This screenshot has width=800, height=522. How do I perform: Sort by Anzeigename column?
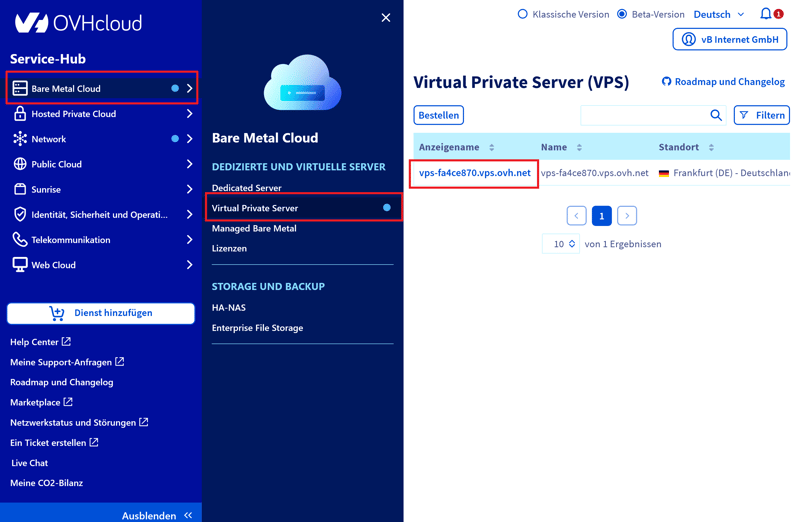pyautogui.click(x=491, y=147)
